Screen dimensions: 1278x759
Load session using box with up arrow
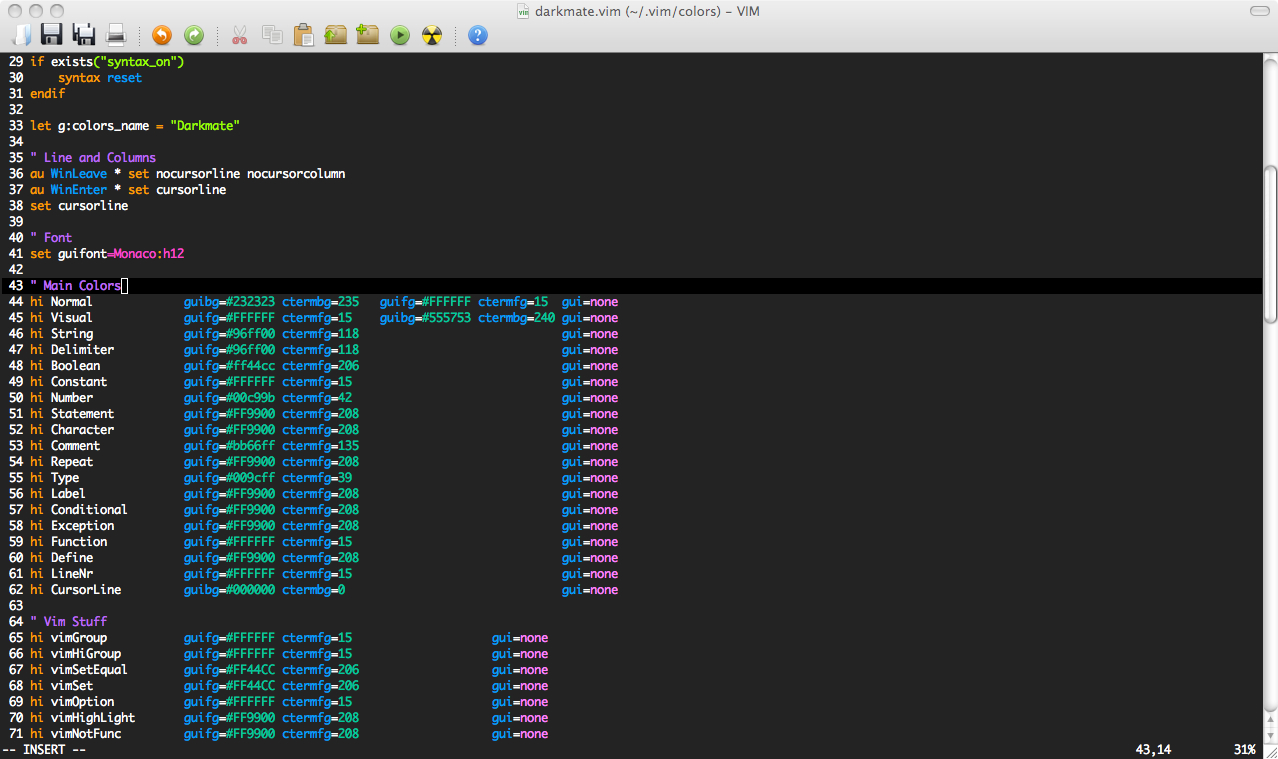point(335,36)
